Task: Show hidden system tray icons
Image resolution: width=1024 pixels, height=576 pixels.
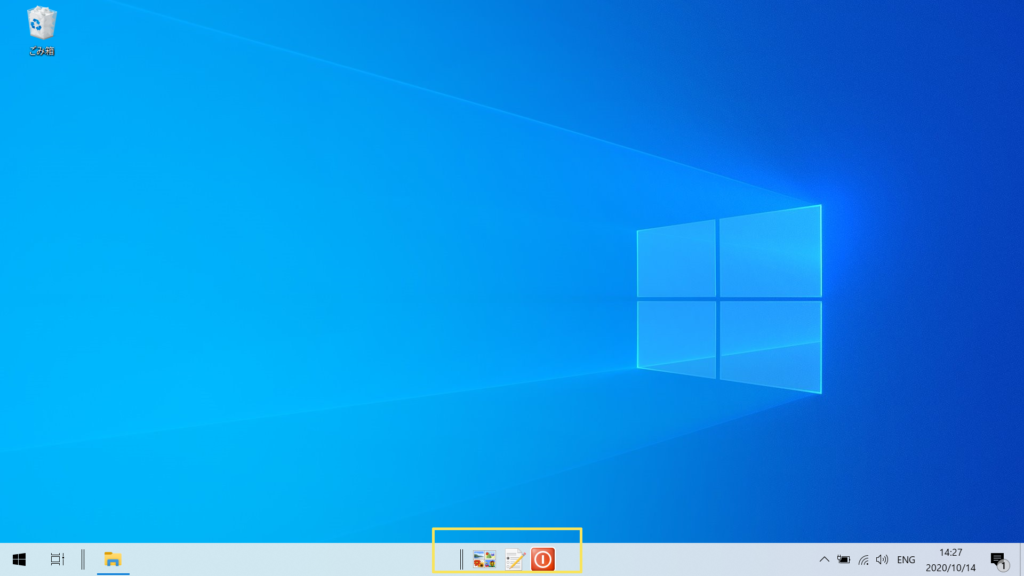Action: [824, 560]
